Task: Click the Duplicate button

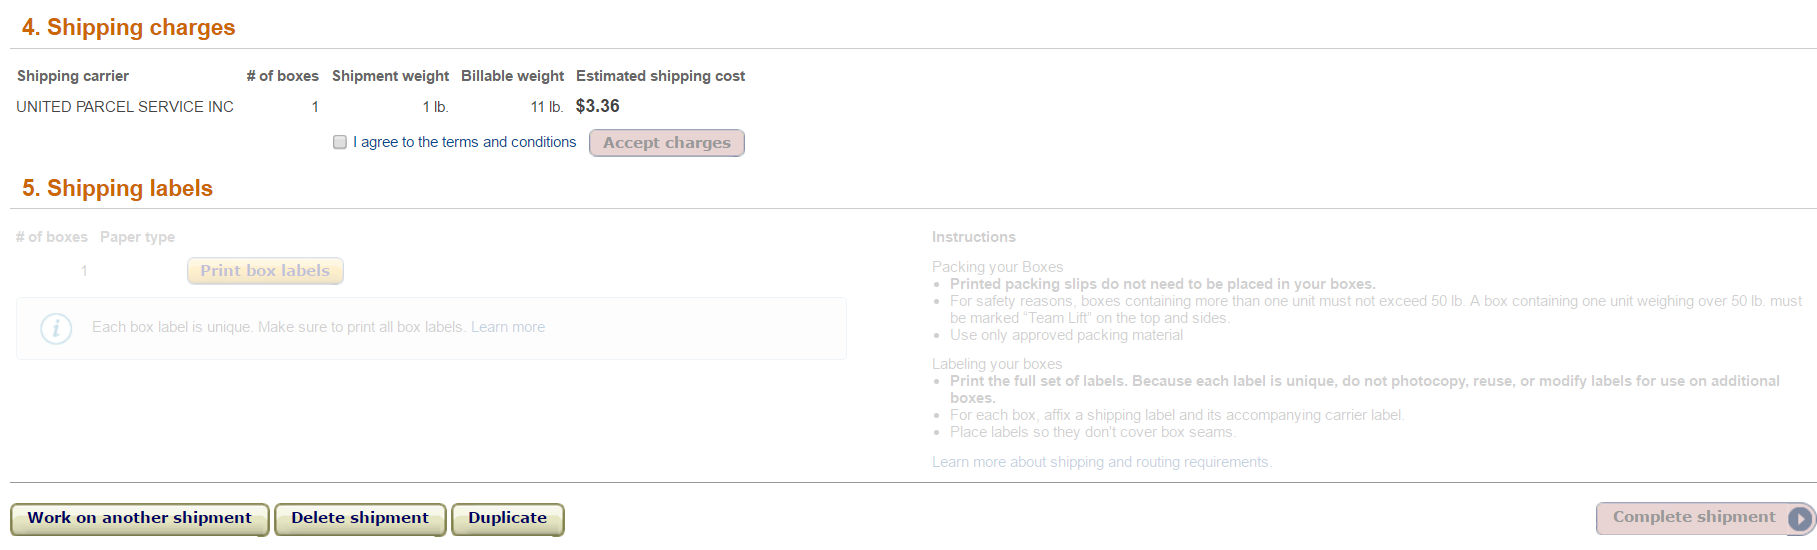Action: (508, 519)
